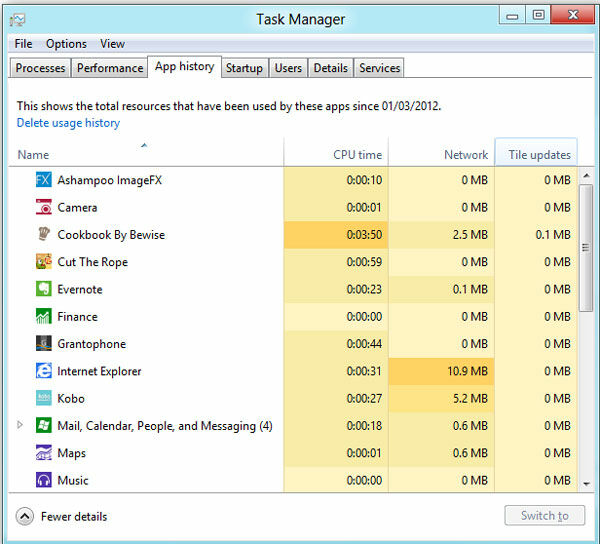
Task: Click the 10.9 MB network cell
Action: [x=441, y=371]
